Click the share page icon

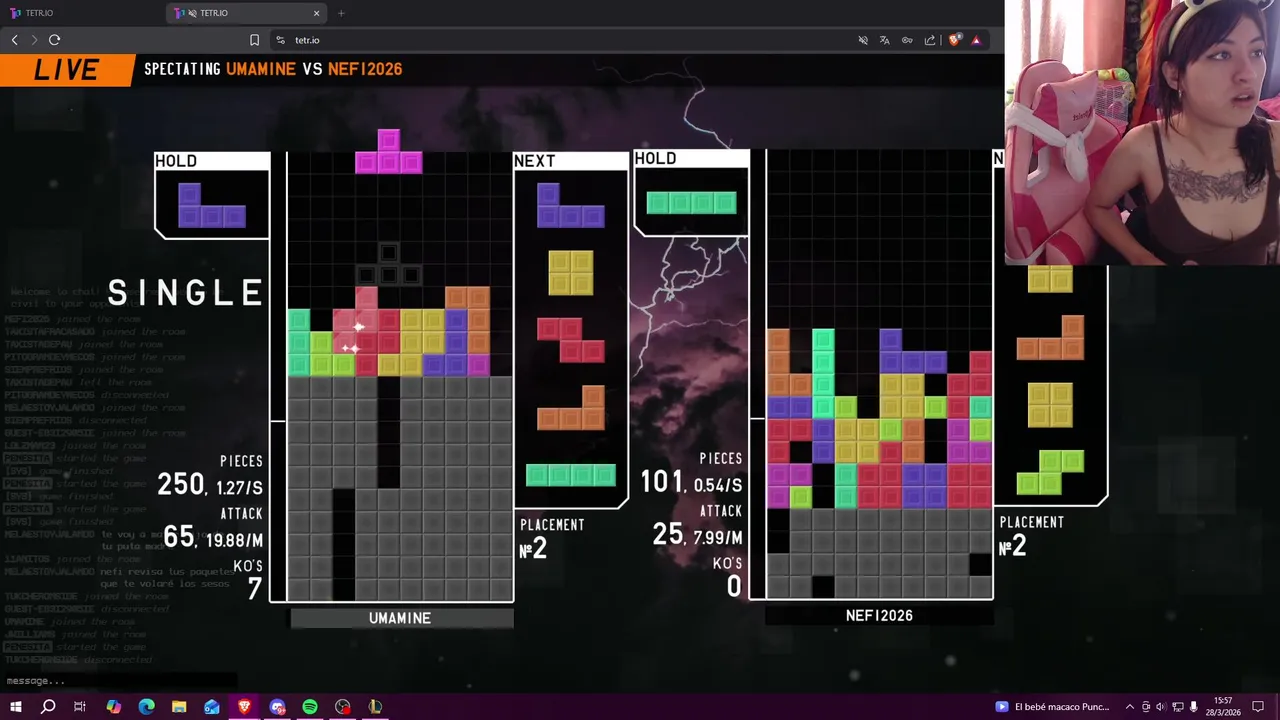[x=930, y=40]
